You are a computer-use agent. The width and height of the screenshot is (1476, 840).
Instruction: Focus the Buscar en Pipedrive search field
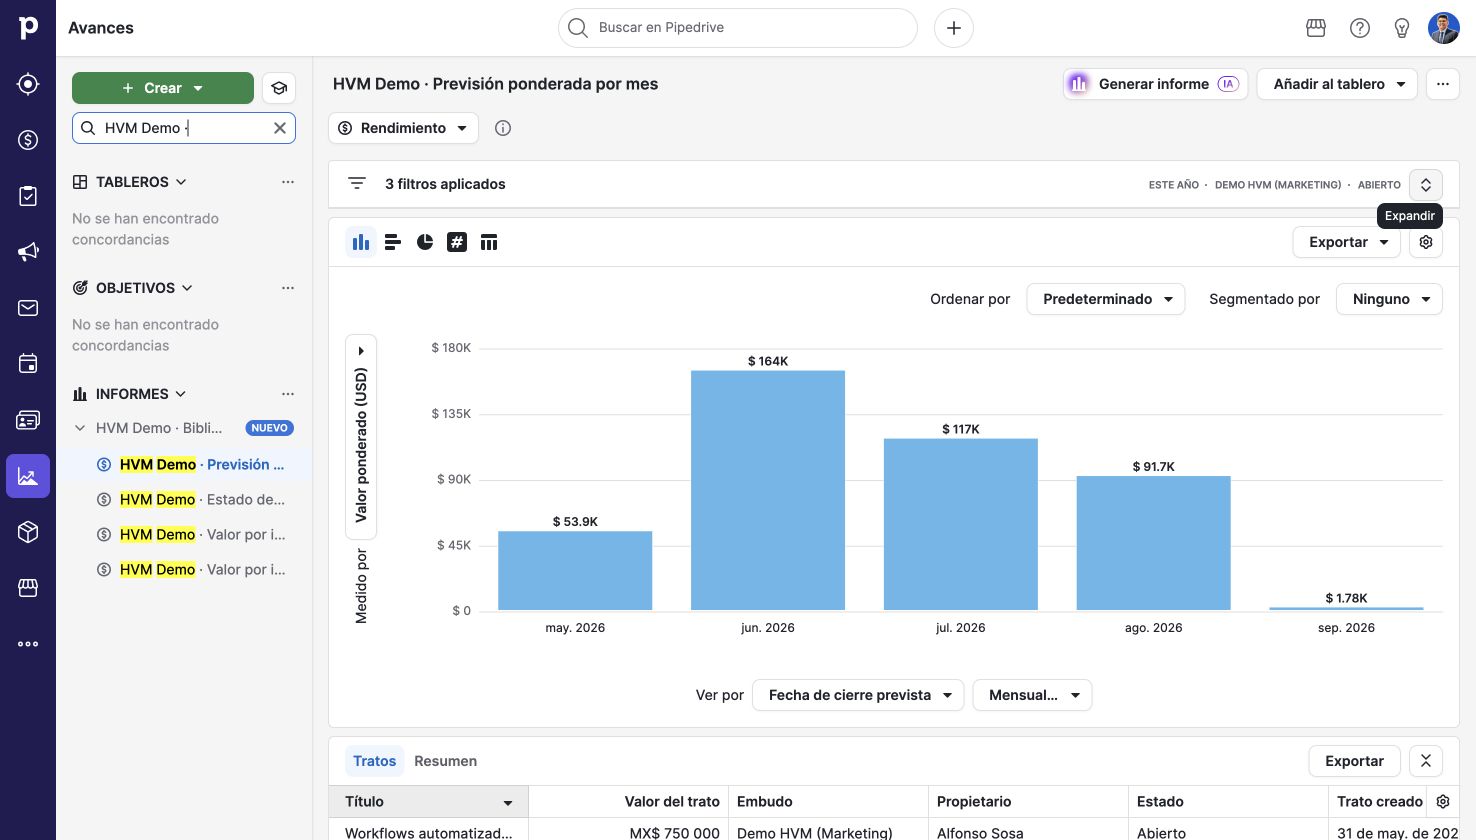tap(738, 28)
